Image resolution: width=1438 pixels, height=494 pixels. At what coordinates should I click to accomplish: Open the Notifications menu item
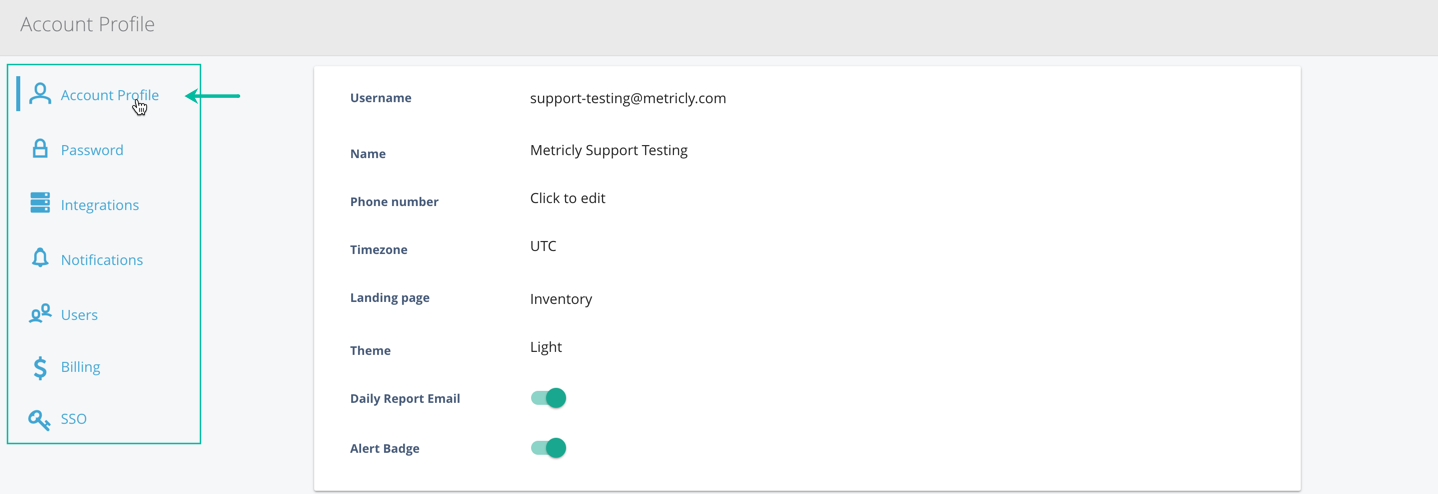[102, 260]
